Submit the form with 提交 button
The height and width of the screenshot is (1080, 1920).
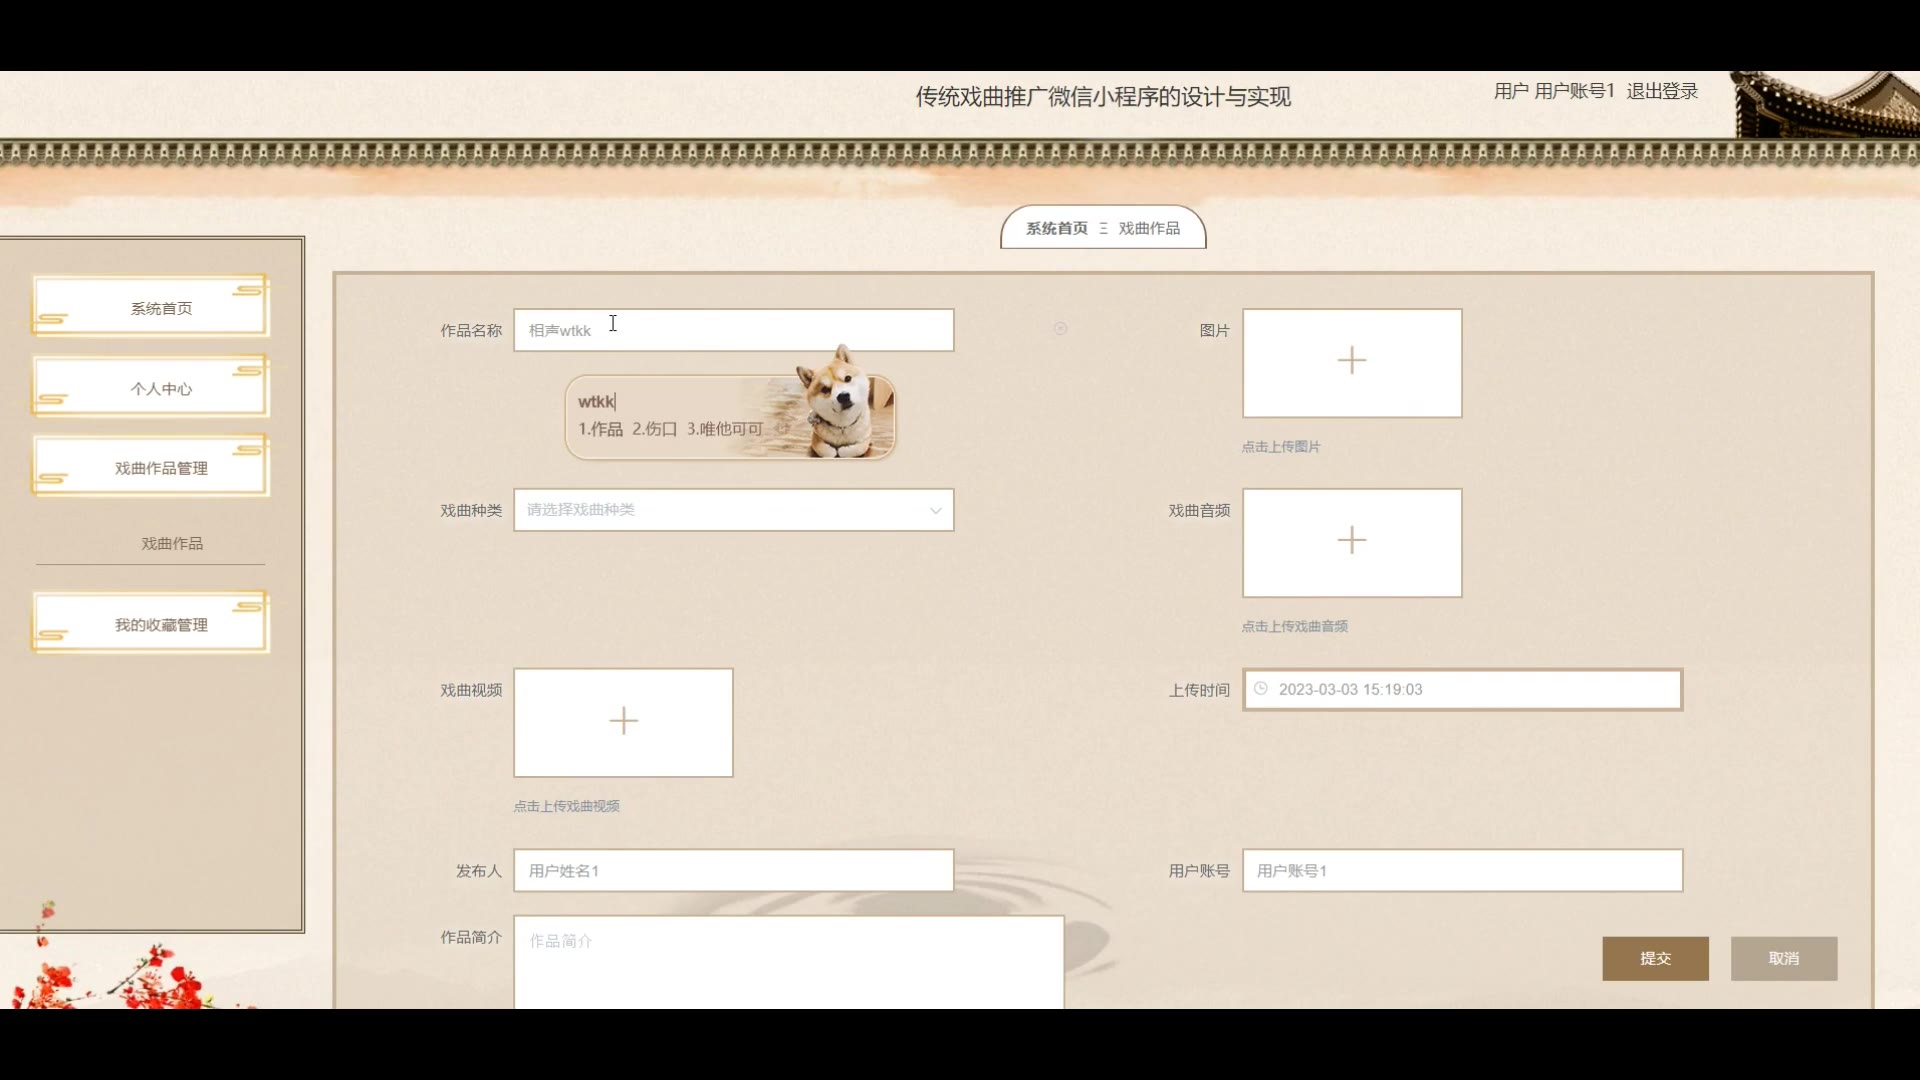1655,958
